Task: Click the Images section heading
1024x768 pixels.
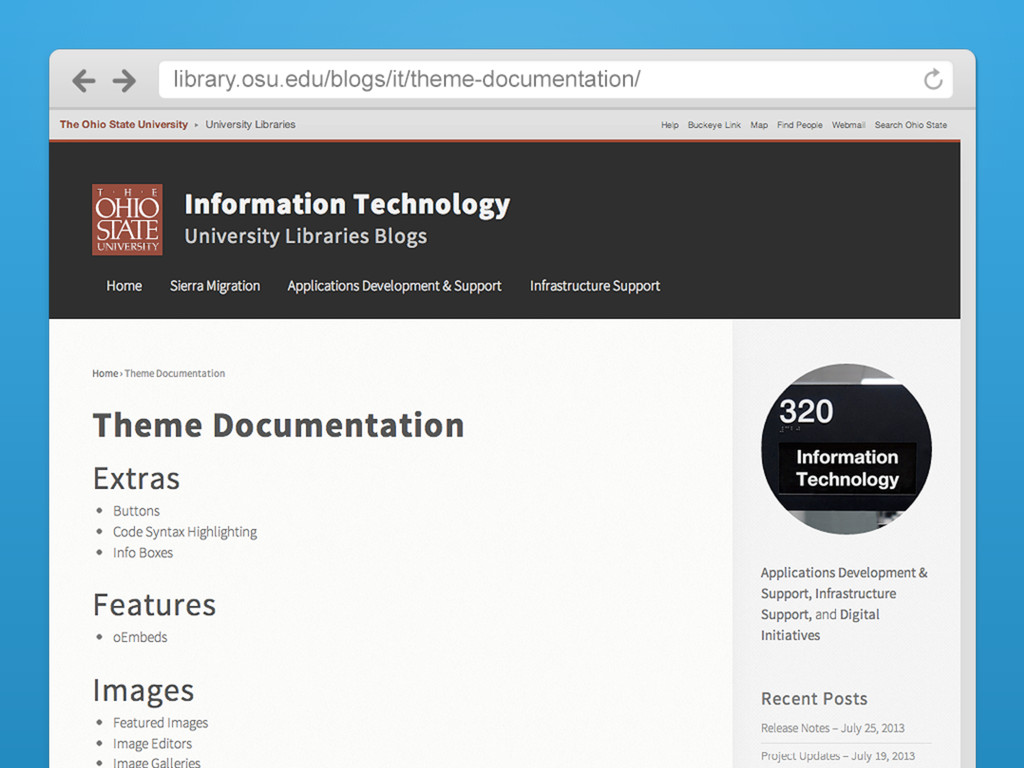Action: (x=143, y=691)
